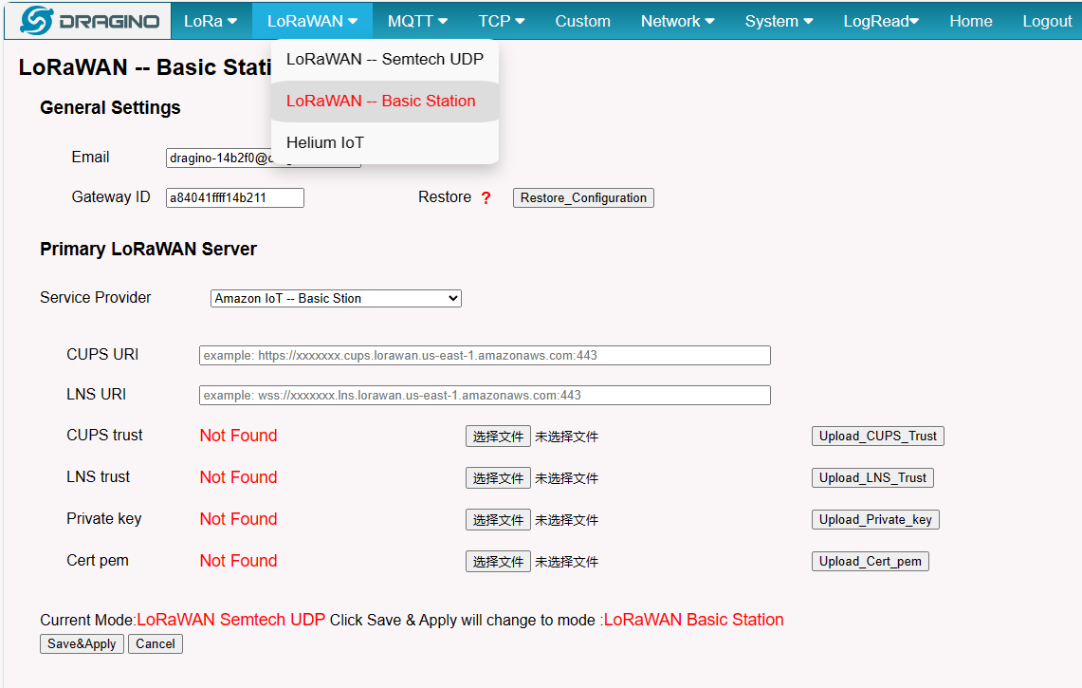
Task: Click the Upload_CUPS_Trust button
Action: click(878, 436)
